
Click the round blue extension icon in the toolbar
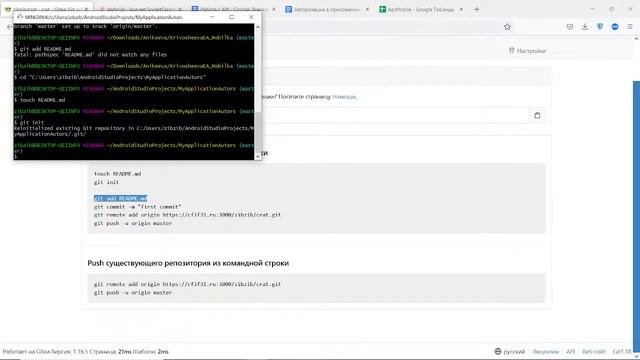point(615,27)
